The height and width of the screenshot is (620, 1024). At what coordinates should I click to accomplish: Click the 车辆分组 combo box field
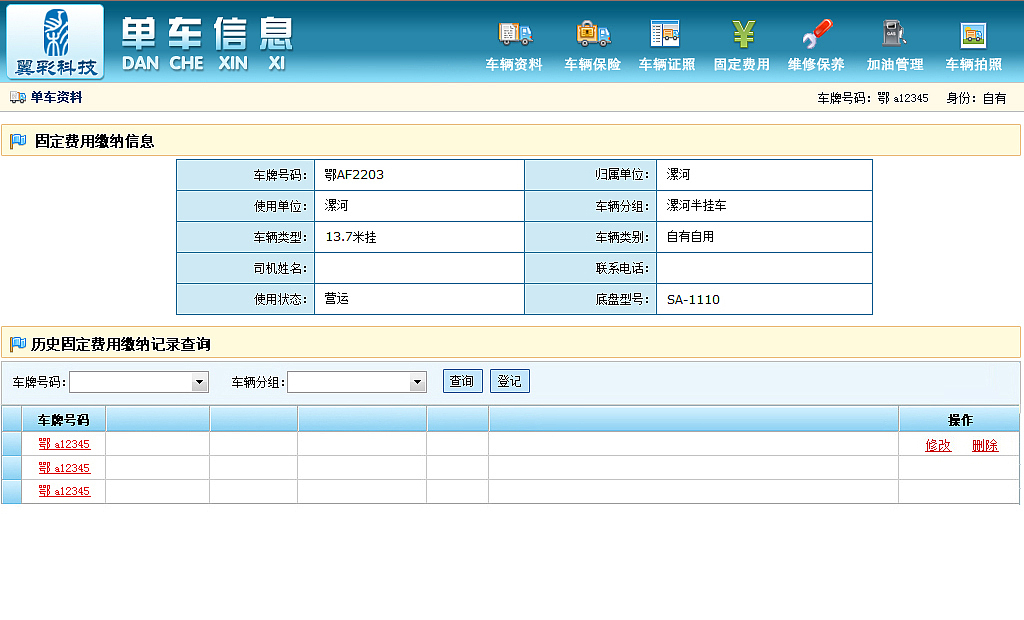tap(357, 382)
